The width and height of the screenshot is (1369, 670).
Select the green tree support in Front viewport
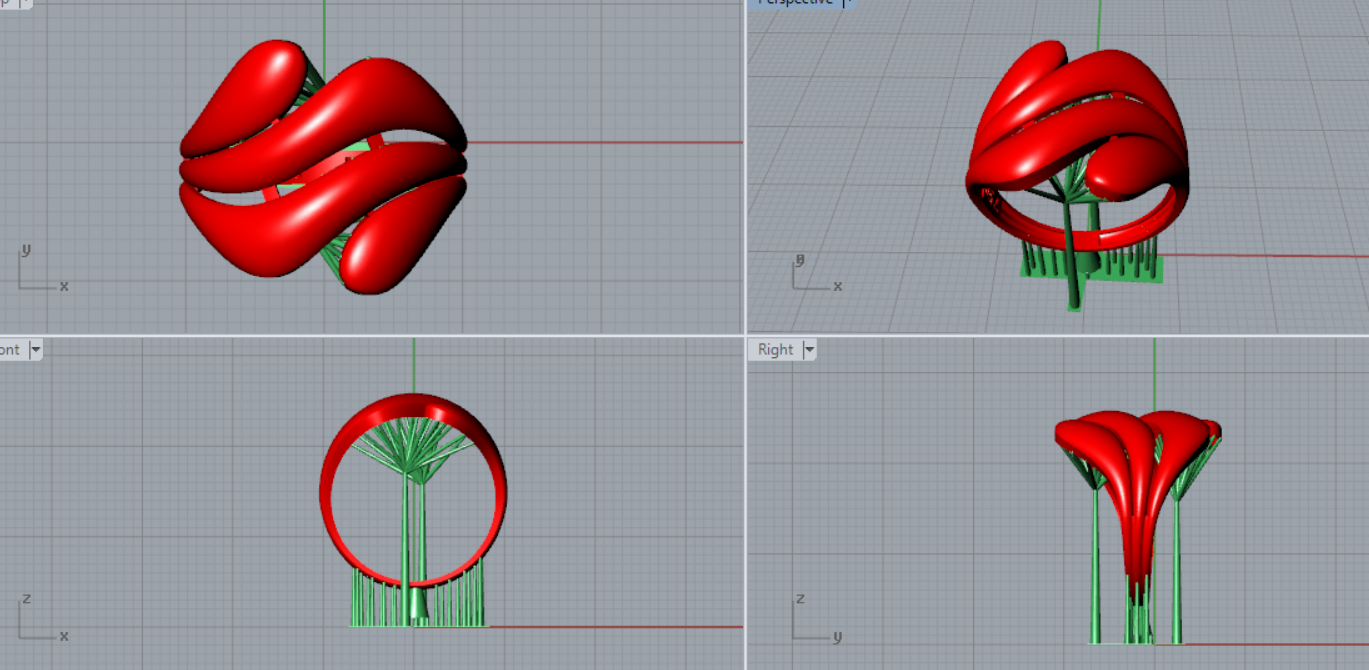tap(413, 520)
